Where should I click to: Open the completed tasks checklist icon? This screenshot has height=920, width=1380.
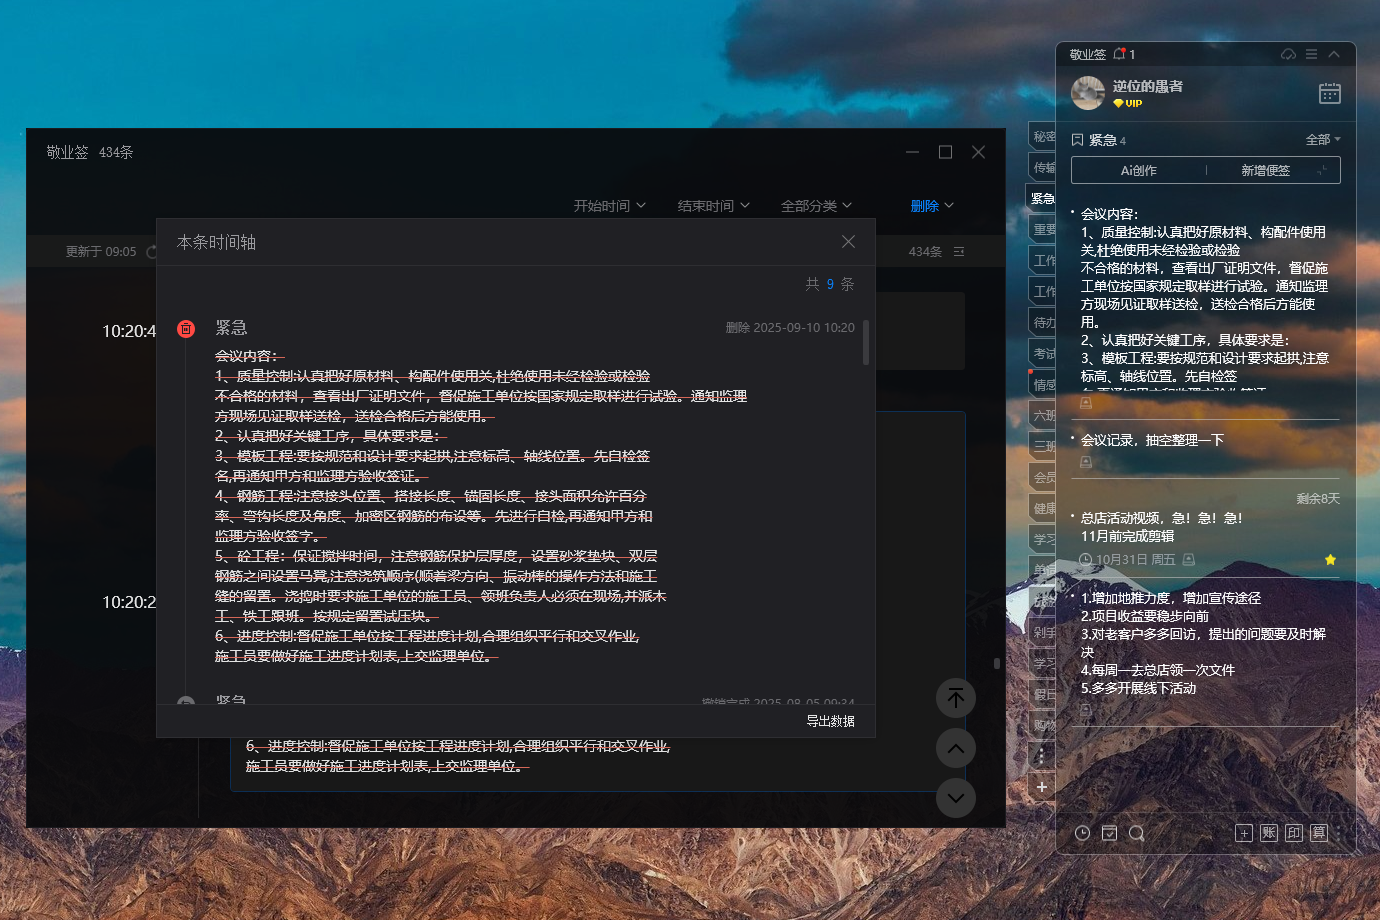pyautogui.click(x=1109, y=833)
